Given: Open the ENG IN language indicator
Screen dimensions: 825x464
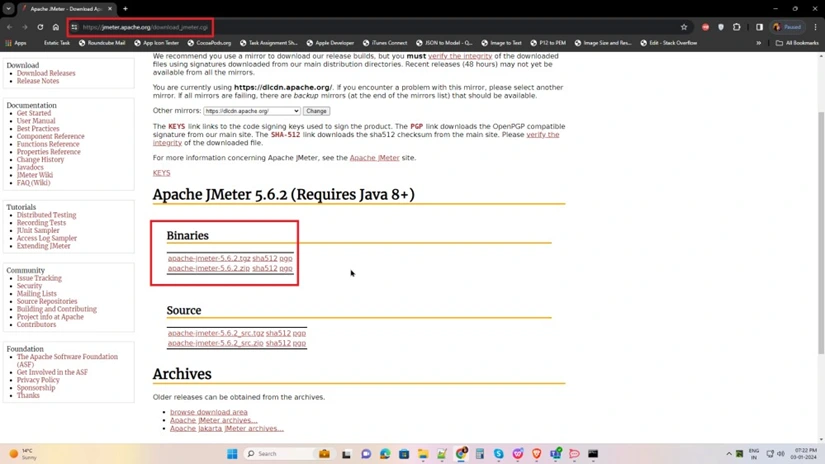Looking at the screenshot, I should point(753,453).
